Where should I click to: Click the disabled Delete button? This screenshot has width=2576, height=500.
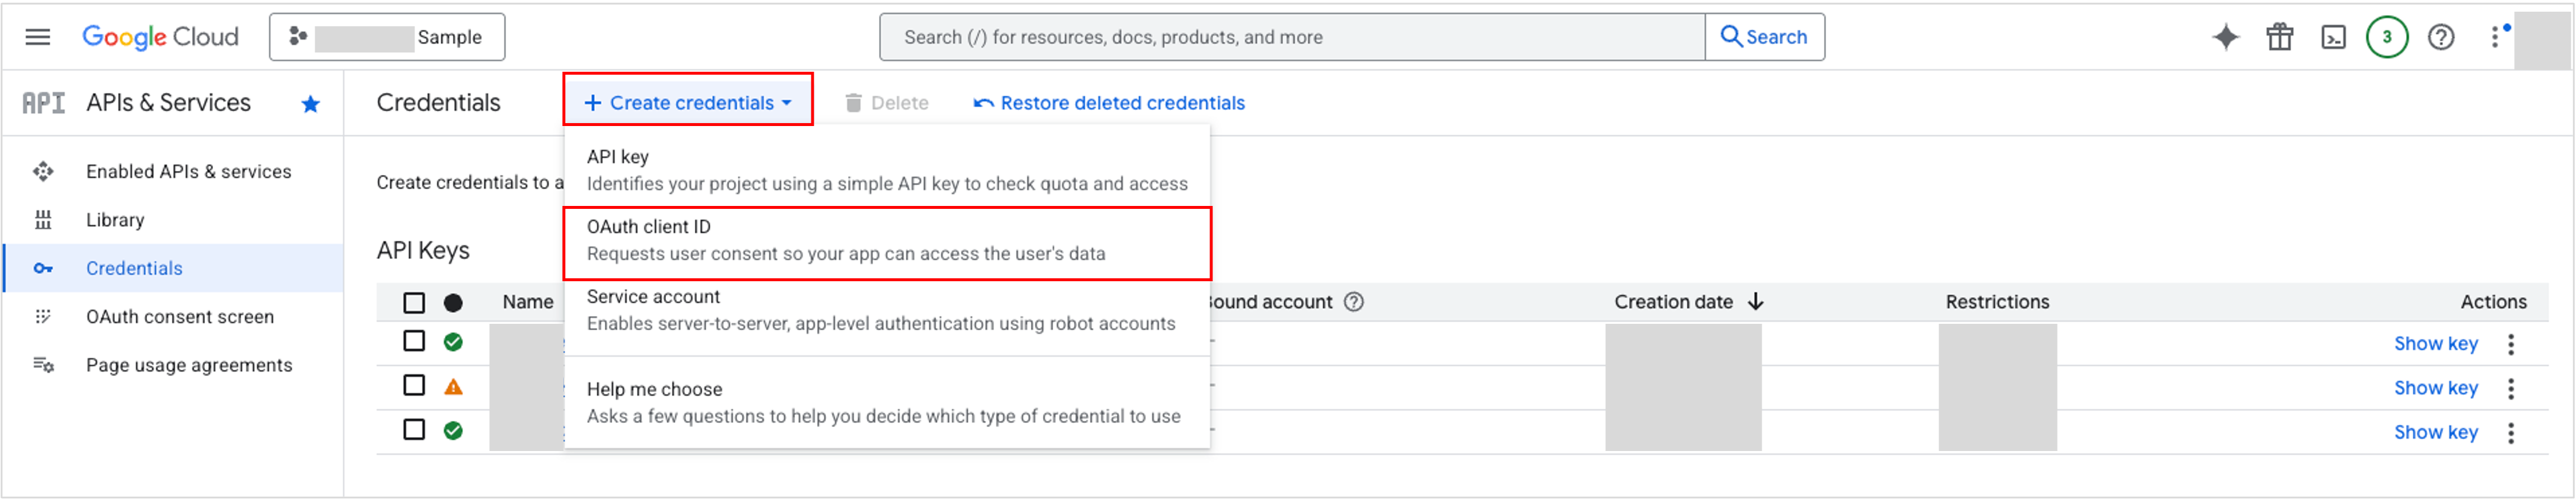(887, 103)
